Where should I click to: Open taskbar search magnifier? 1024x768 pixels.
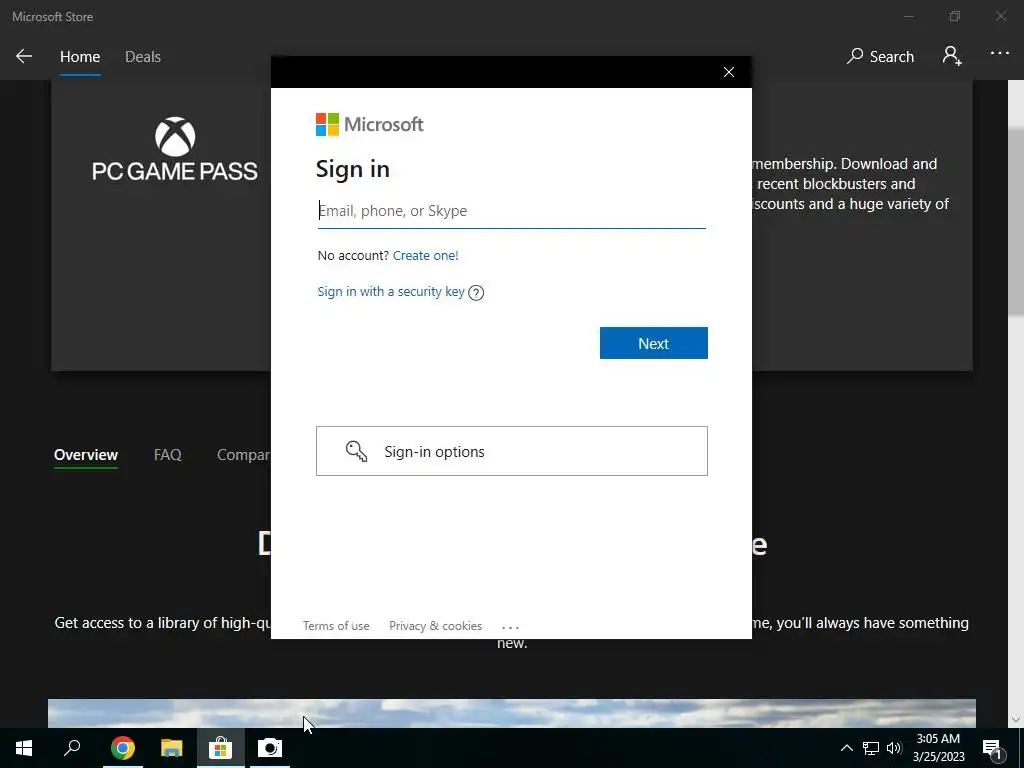click(72, 748)
